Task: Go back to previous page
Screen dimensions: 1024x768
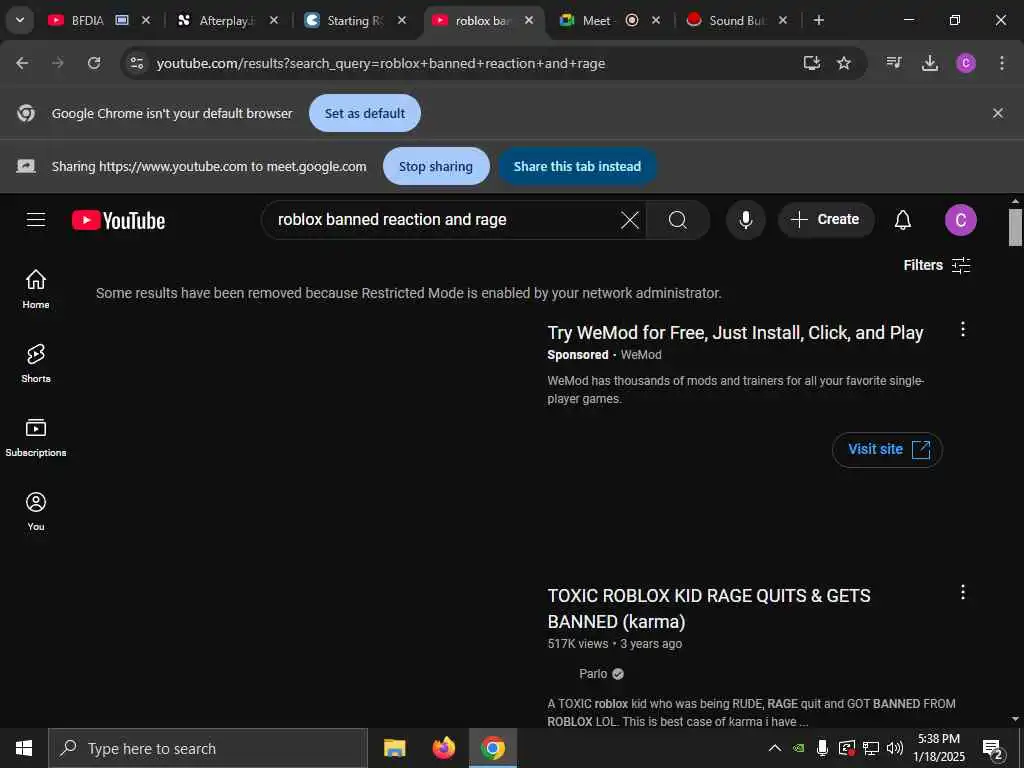Action: [x=22, y=63]
